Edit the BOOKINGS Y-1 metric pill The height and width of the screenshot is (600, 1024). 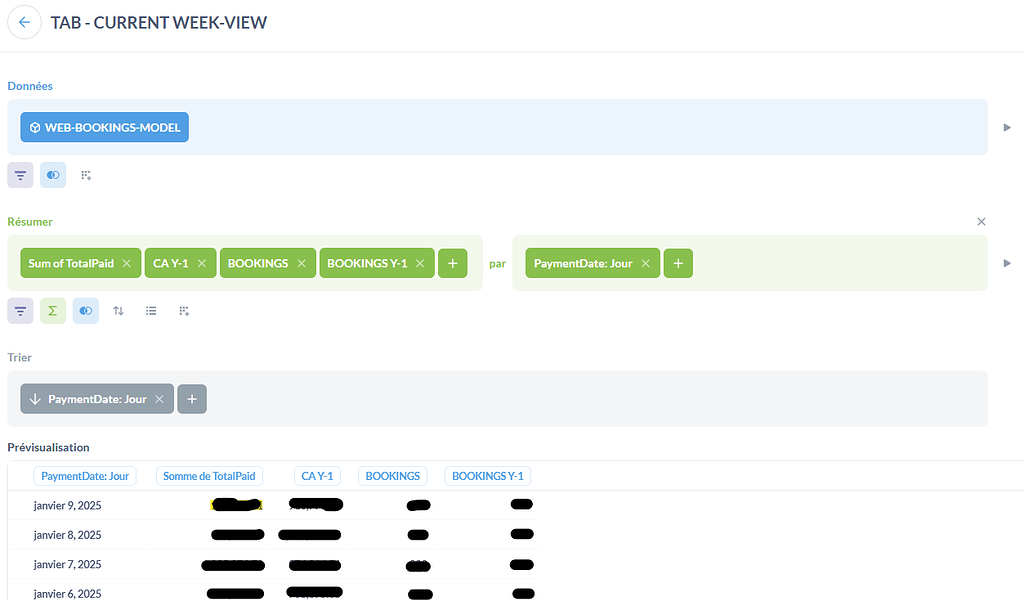click(x=367, y=263)
